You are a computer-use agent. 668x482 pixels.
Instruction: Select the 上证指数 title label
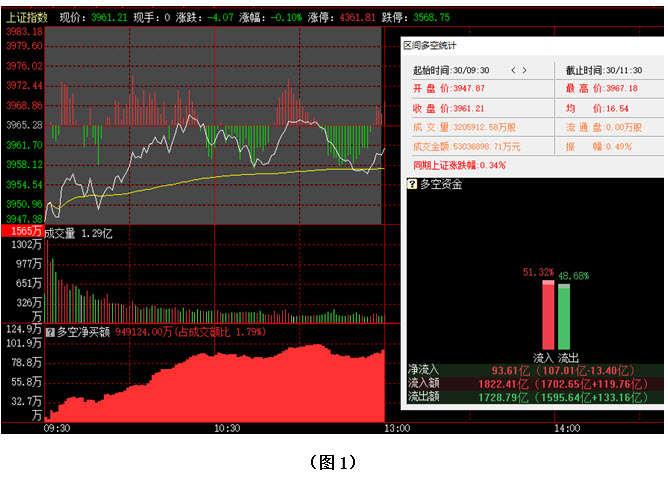[27, 17]
